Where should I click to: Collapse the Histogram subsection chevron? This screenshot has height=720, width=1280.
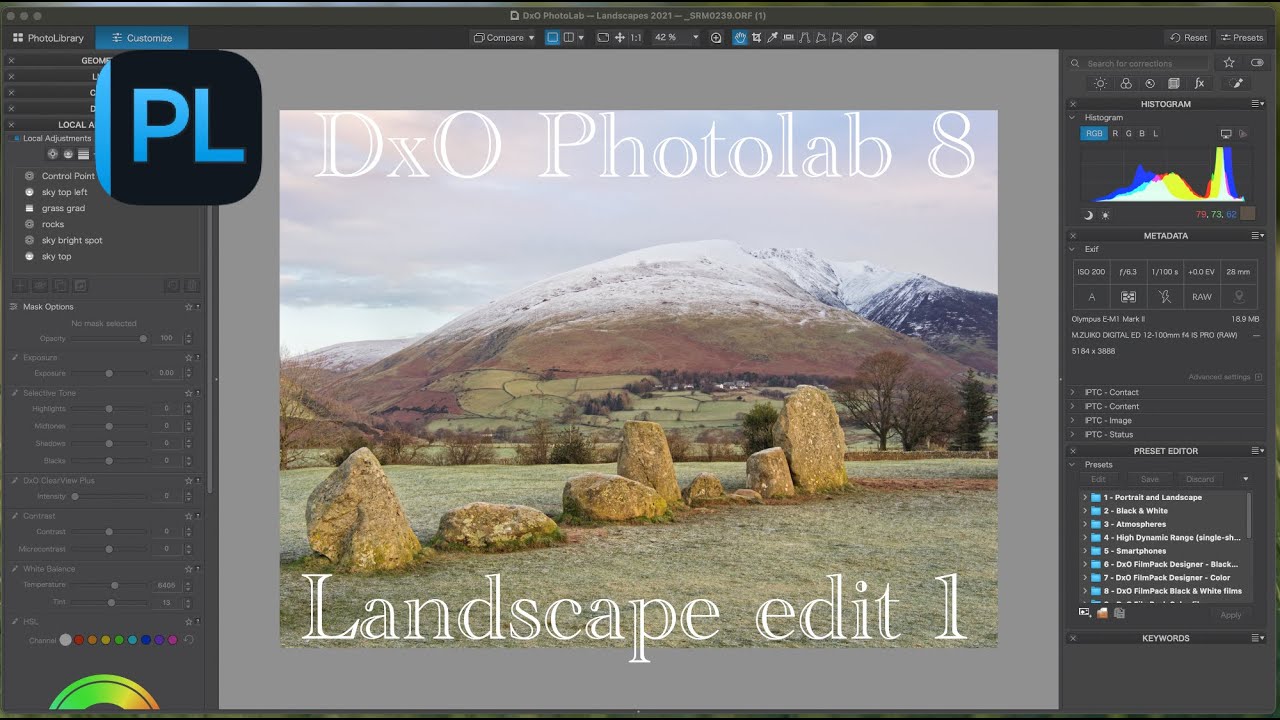click(x=1073, y=117)
